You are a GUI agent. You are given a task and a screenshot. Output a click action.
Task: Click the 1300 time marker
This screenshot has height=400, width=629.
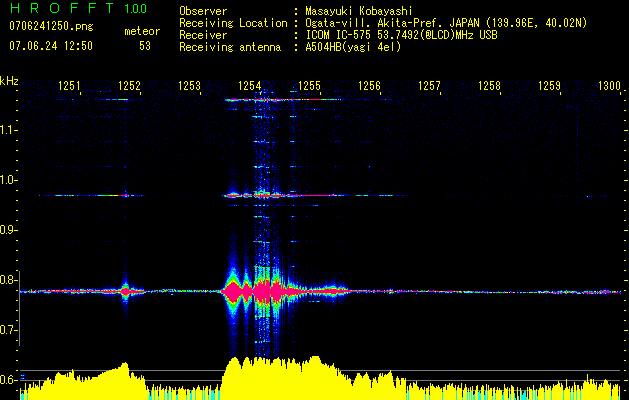609,87
